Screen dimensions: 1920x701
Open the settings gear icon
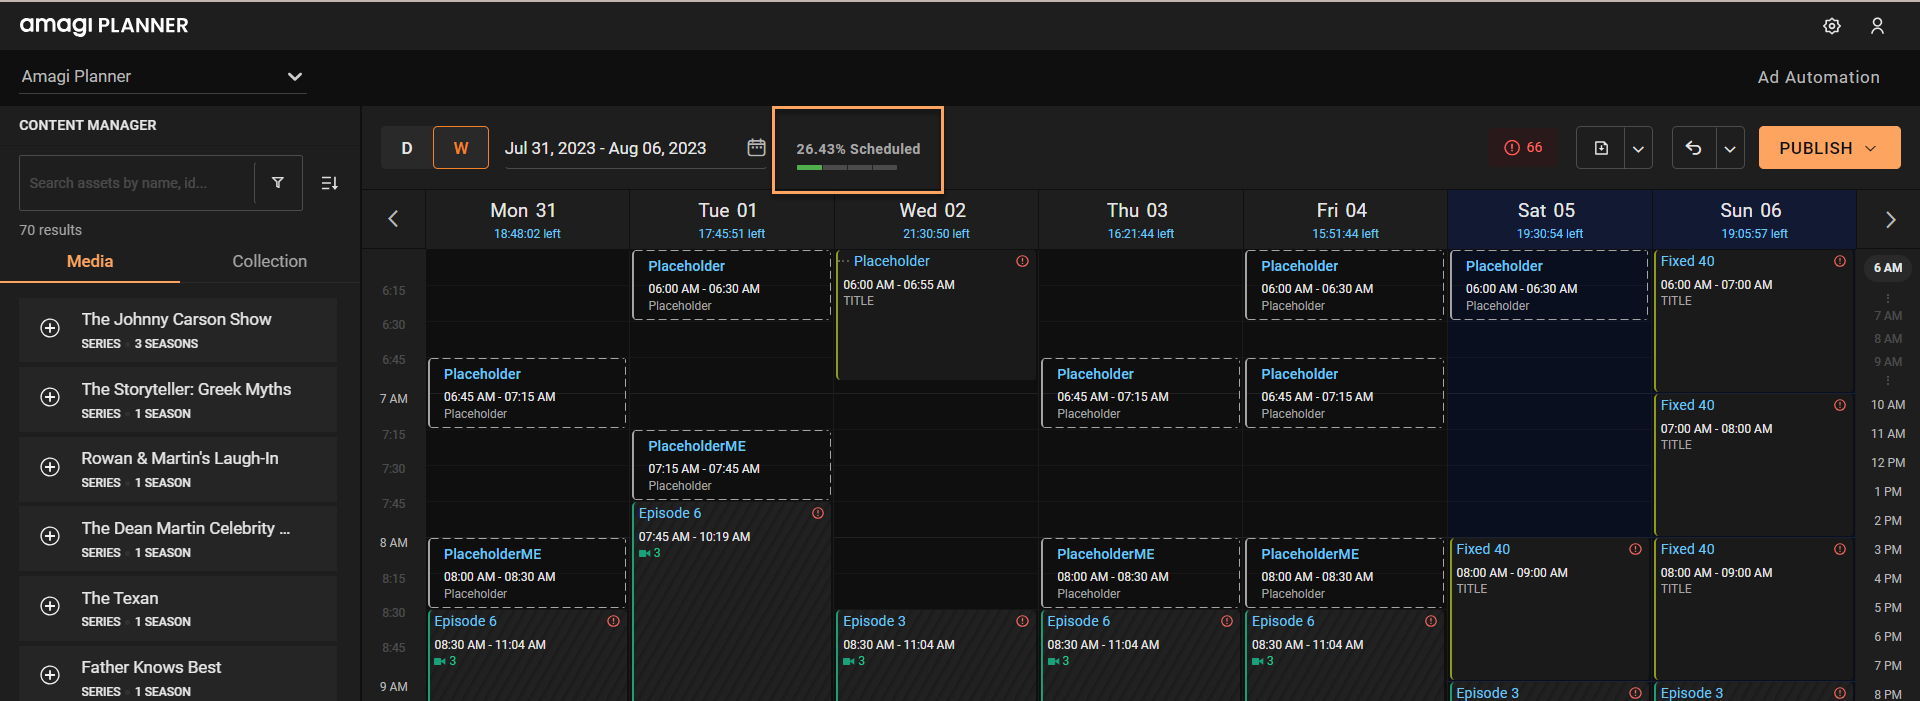1831,26
